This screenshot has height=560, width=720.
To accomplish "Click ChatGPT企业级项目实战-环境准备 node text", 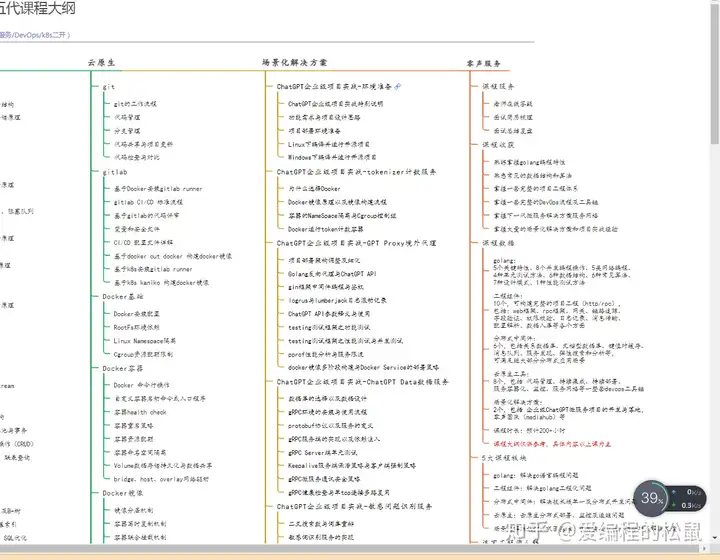I will click(334, 86).
